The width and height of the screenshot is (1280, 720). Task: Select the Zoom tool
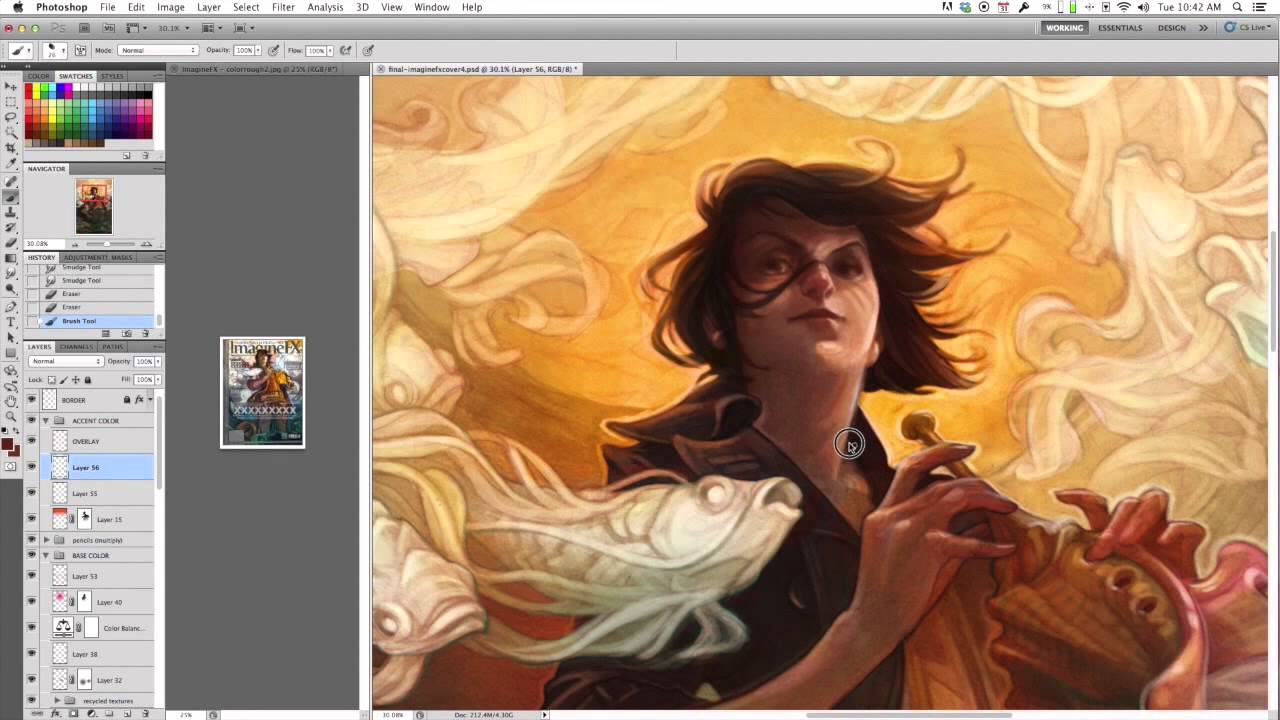11,416
